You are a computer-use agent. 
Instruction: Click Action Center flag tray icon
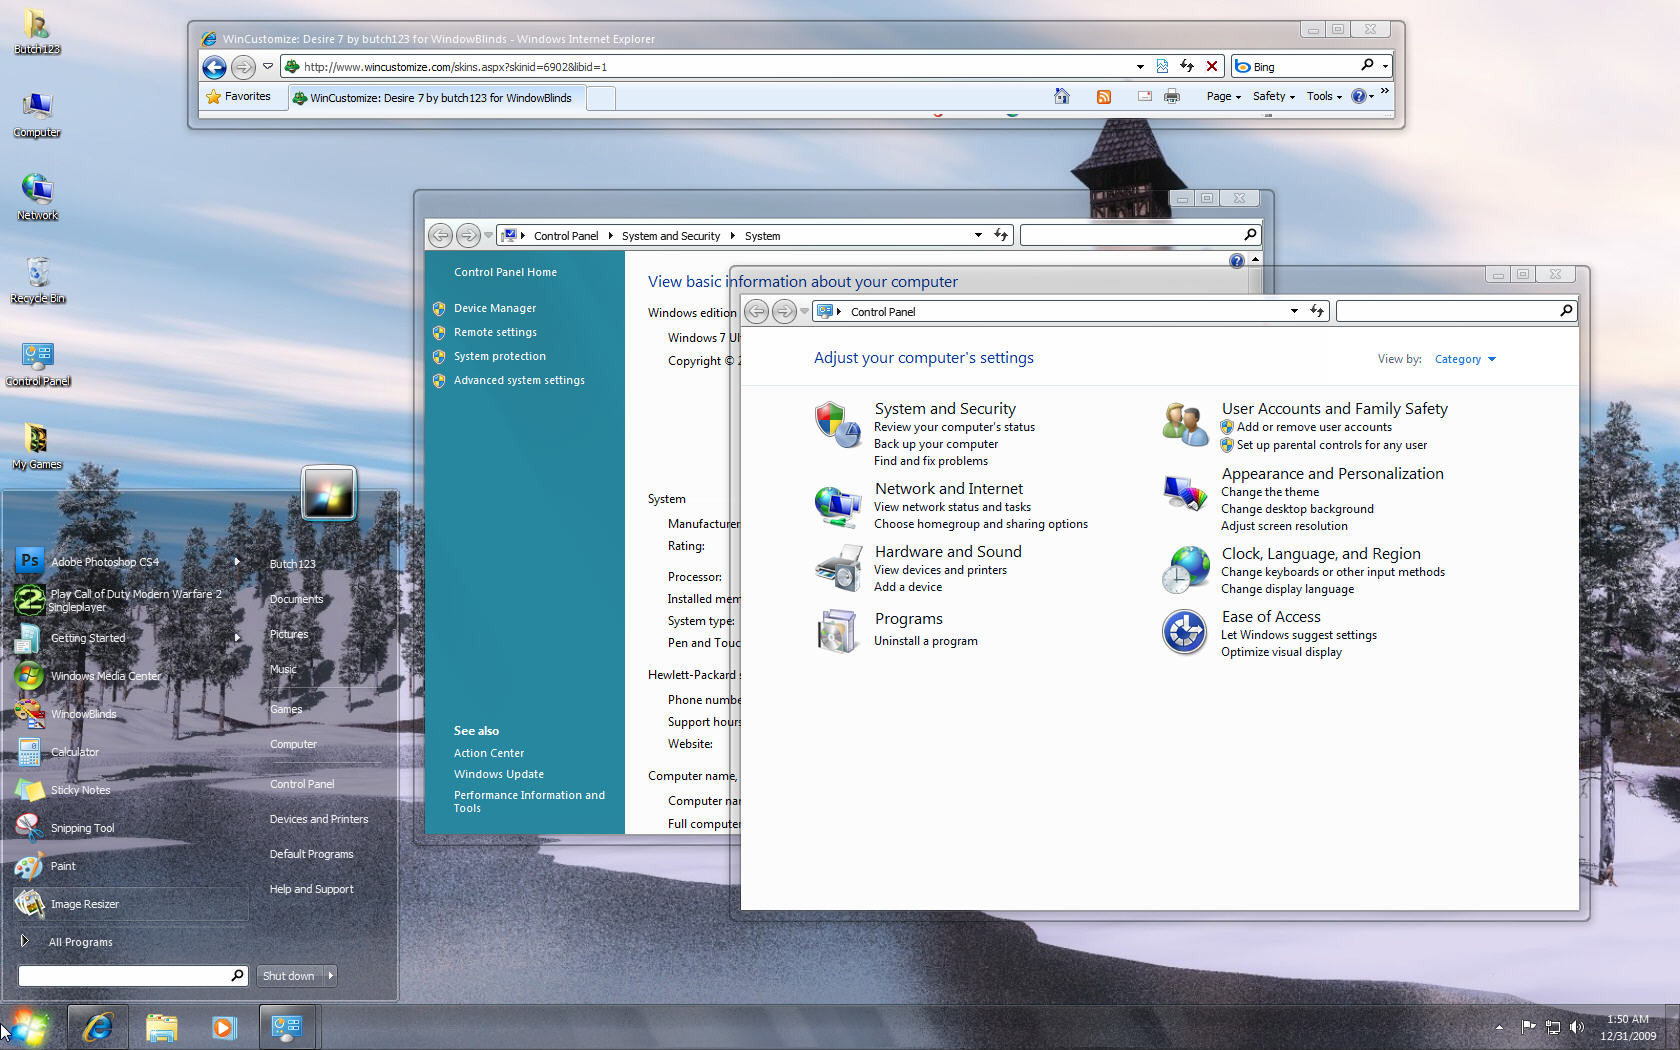click(x=1528, y=1027)
